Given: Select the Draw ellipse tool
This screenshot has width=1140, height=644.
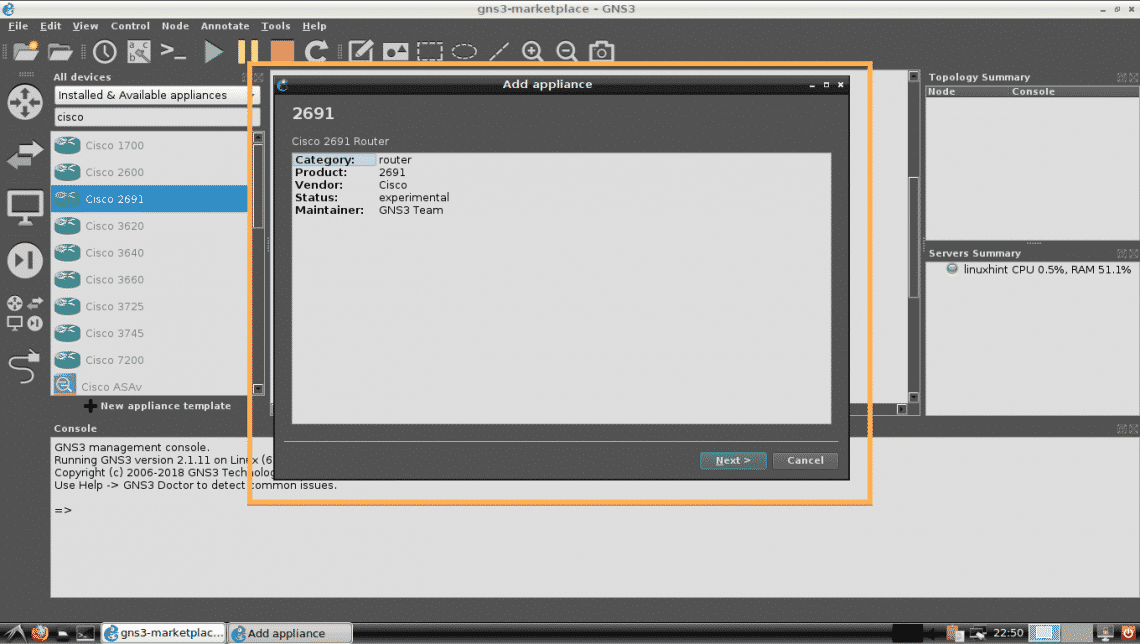Looking at the screenshot, I should coord(464,52).
